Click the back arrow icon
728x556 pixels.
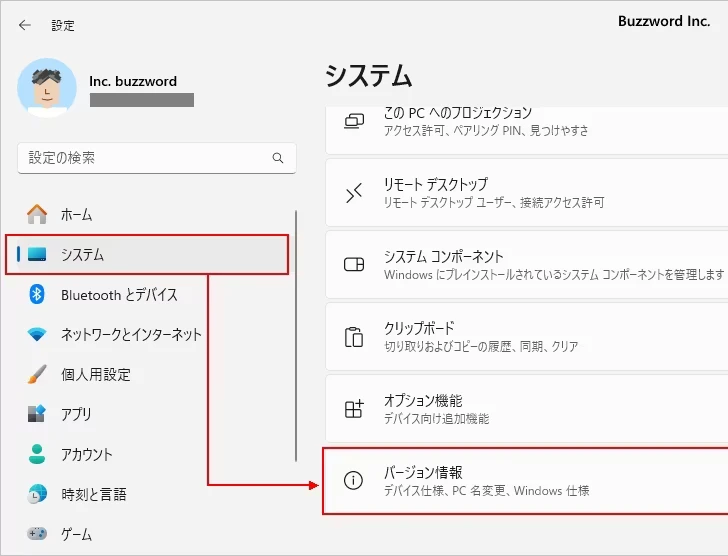point(25,25)
